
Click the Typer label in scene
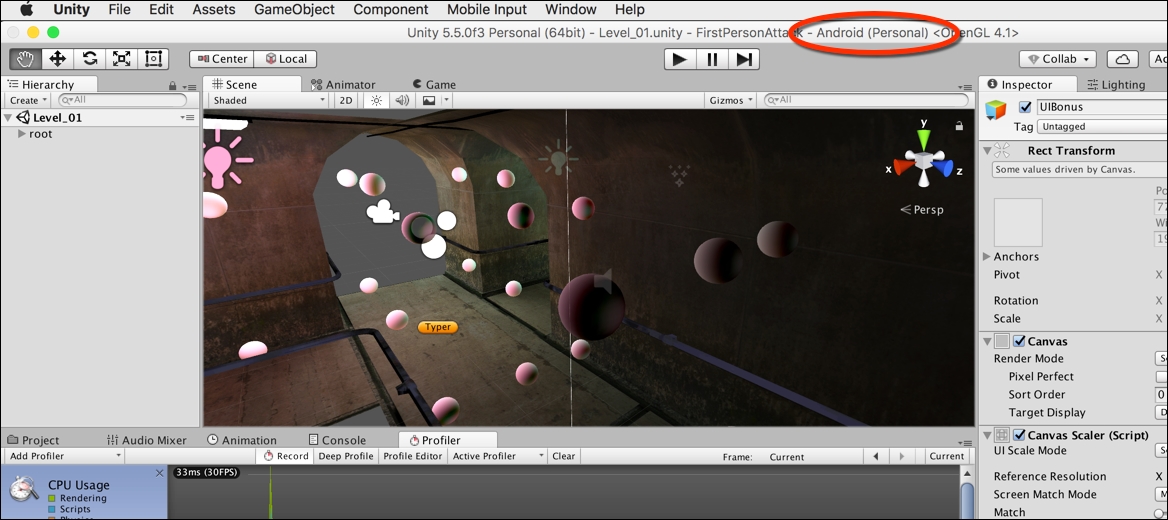point(438,327)
